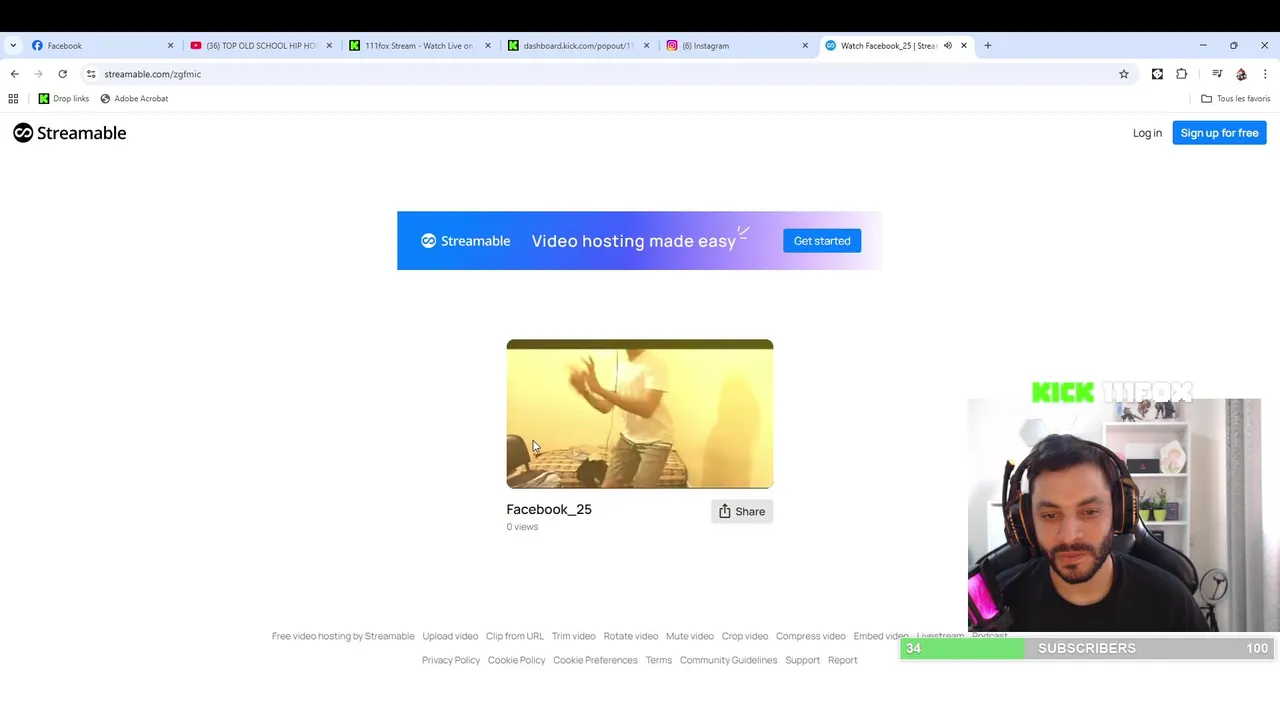Open the media control toolbar icon
The height and width of the screenshot is (720, 1280).
coord(1217,74)
